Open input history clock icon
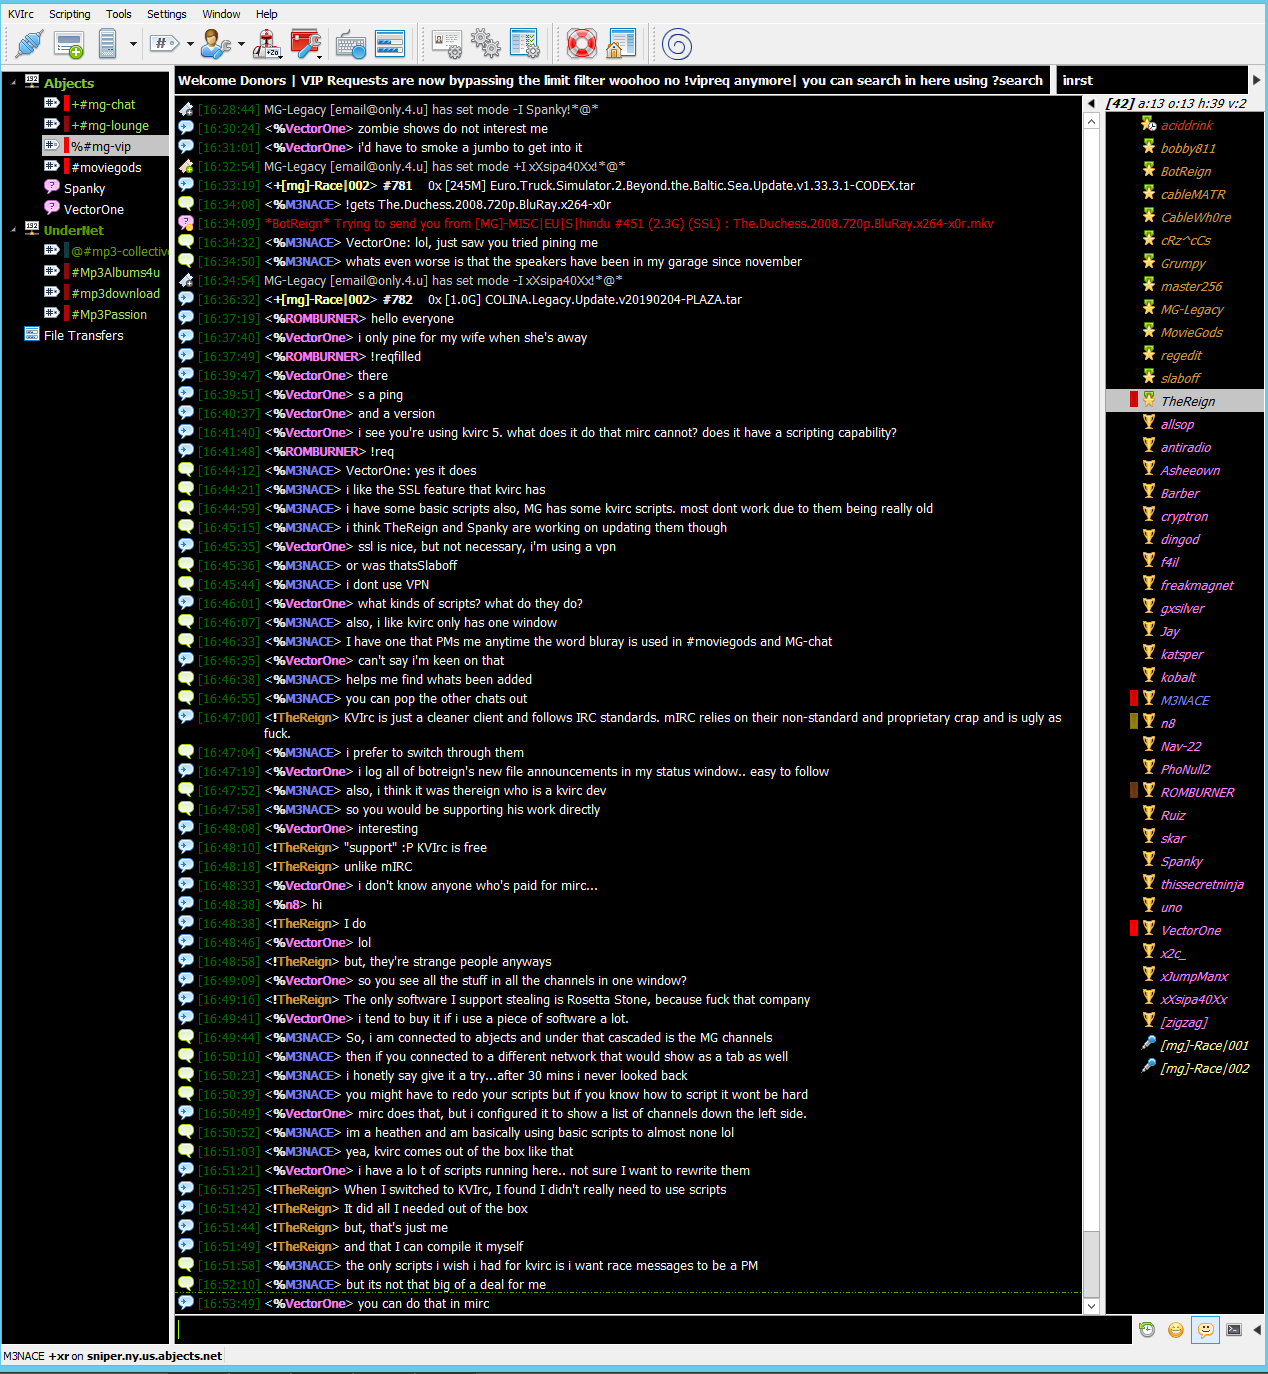The width and height of the screenshot is (1268, 1374). tap(1147, 1329)
